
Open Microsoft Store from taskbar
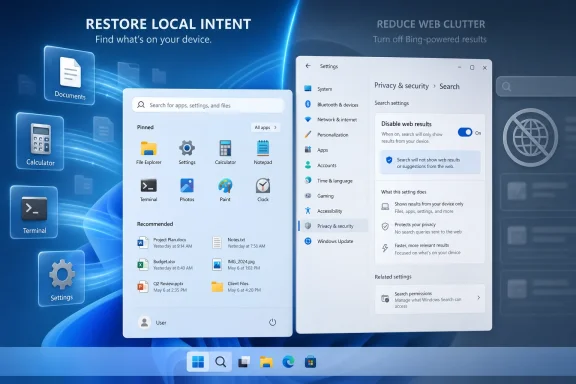pos(310,362)
